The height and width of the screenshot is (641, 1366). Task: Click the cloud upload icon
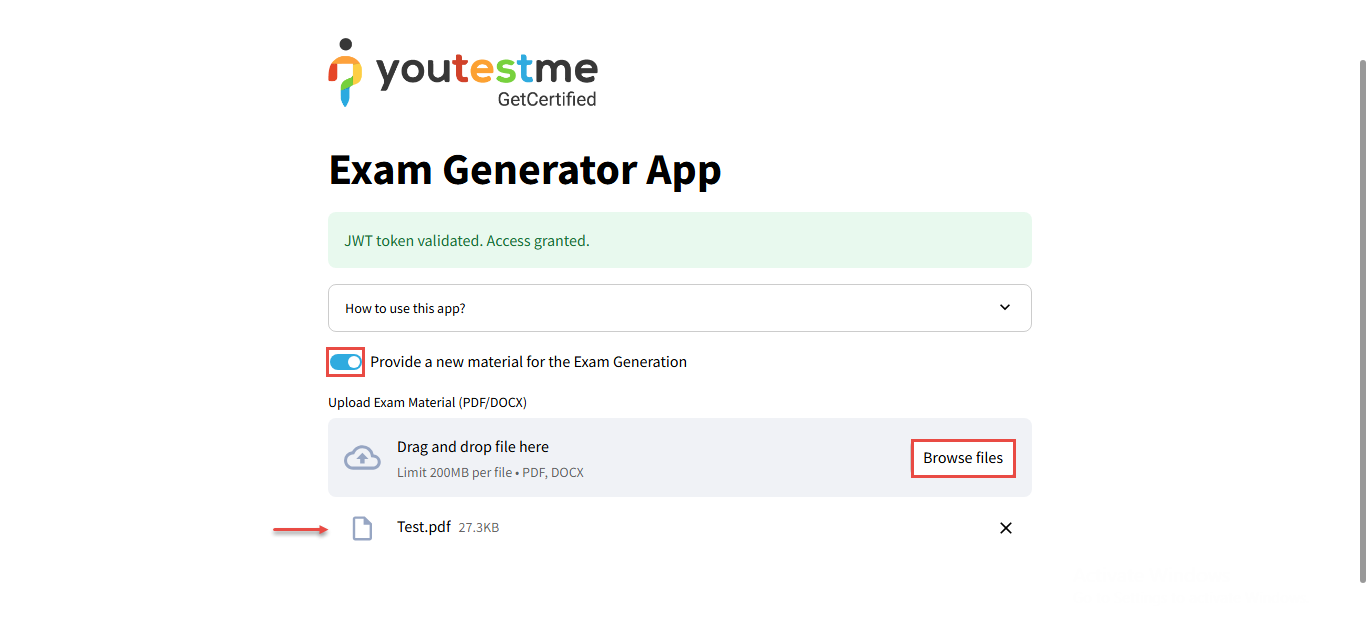(362, 458)
